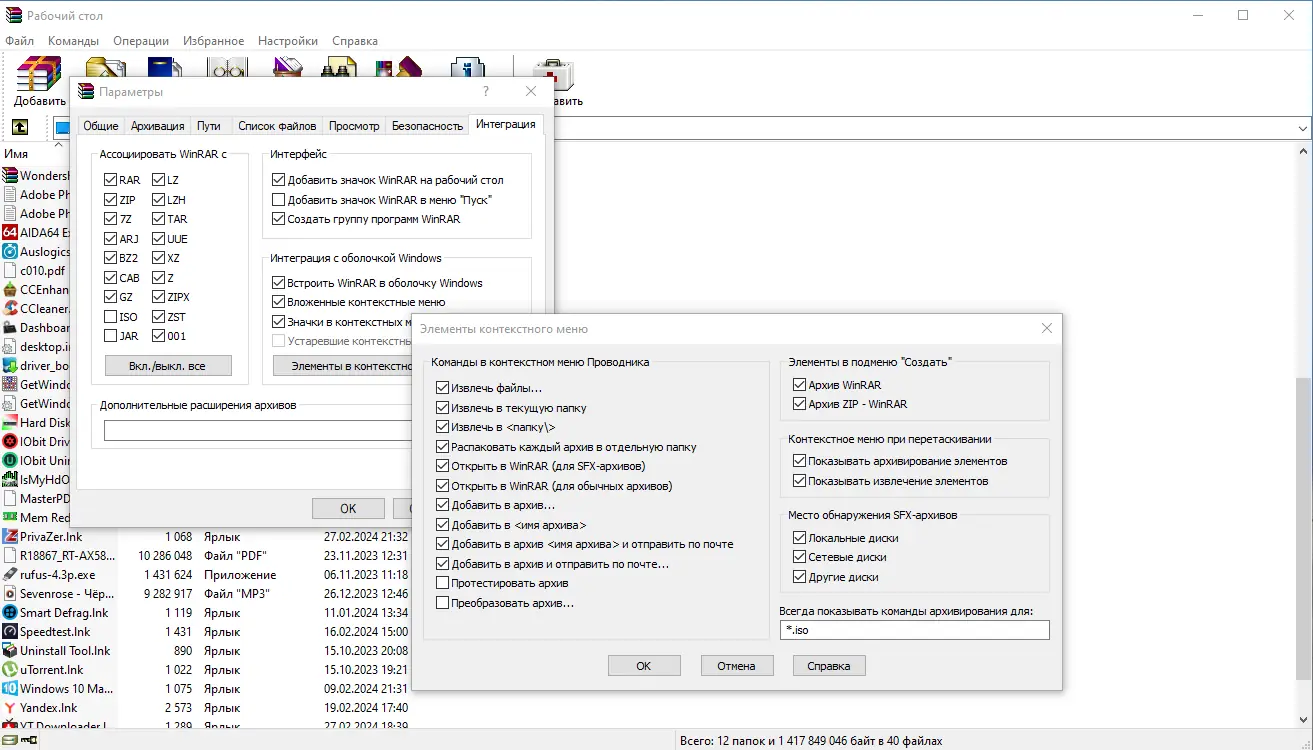Select the Wondershare file icon
The height and width of the screenshot is (750, 1313).
pos(11,175)
